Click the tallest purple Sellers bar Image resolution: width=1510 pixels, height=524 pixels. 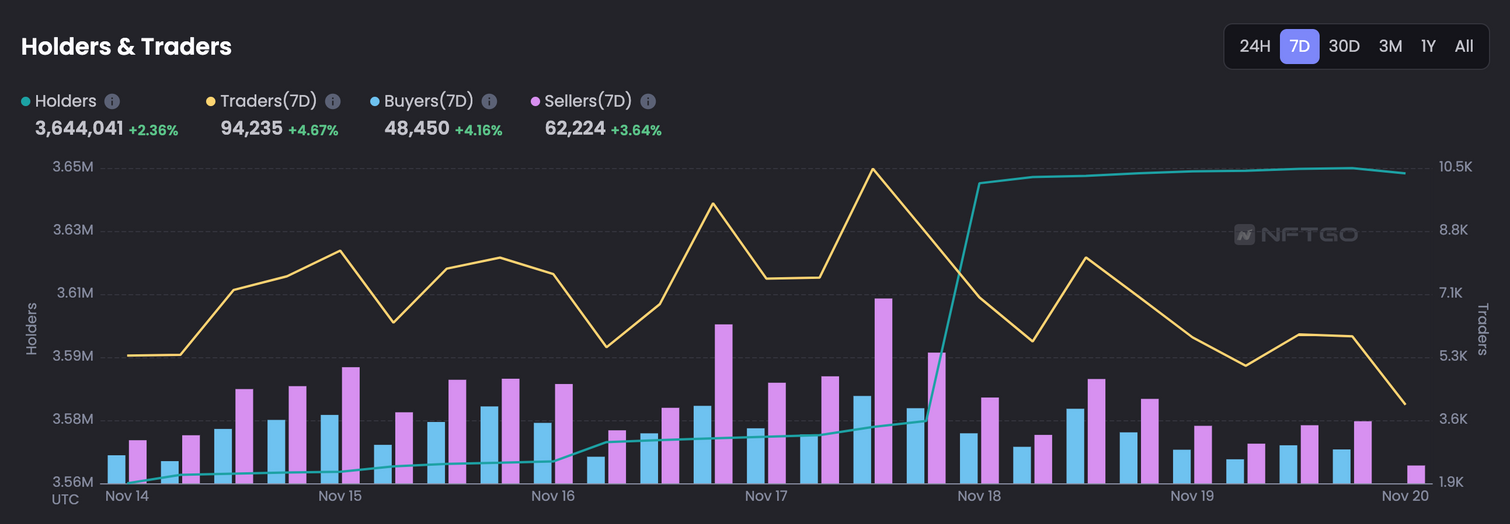(883, 390)
